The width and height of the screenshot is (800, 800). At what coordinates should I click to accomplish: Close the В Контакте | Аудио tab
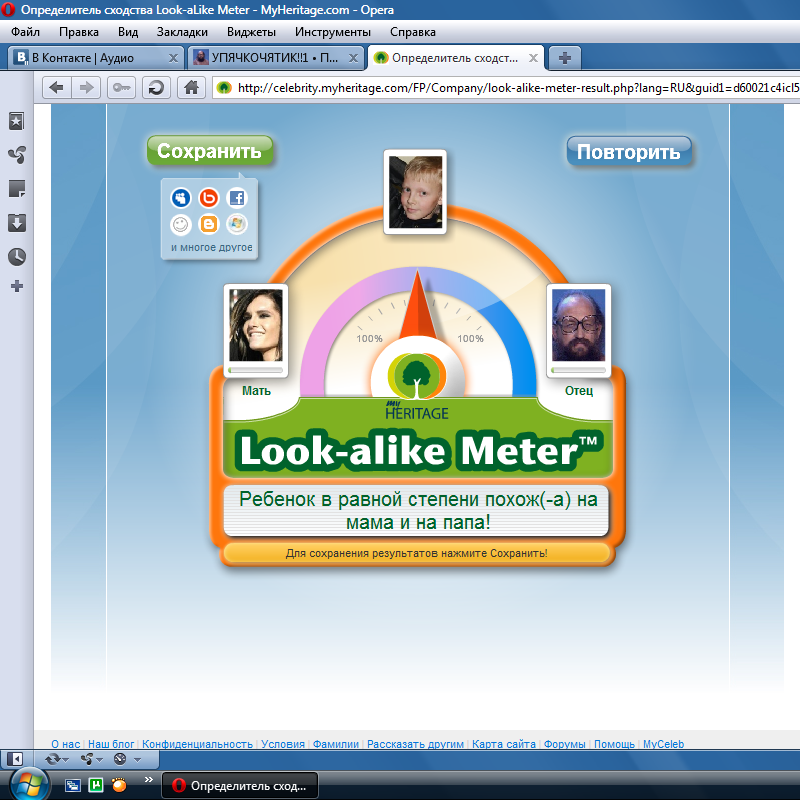(173, 58)
